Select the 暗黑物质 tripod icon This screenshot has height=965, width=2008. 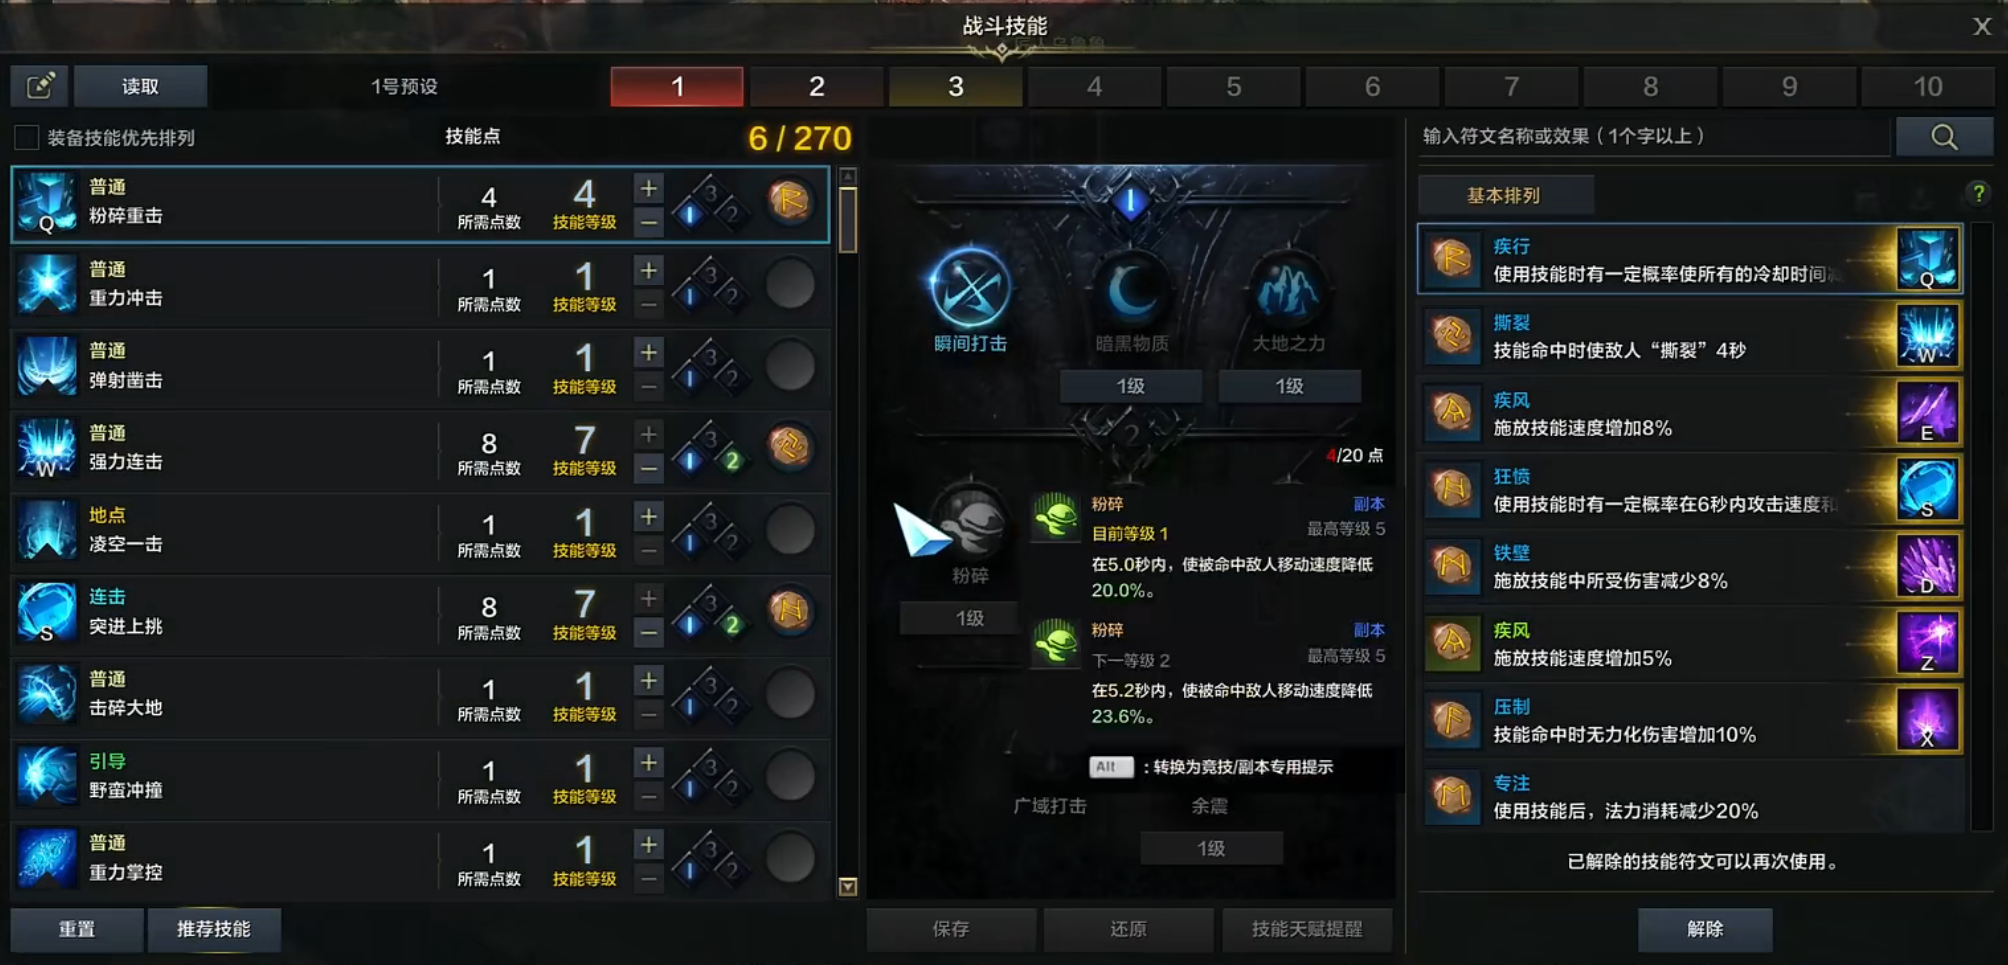tap(1131, 290)
